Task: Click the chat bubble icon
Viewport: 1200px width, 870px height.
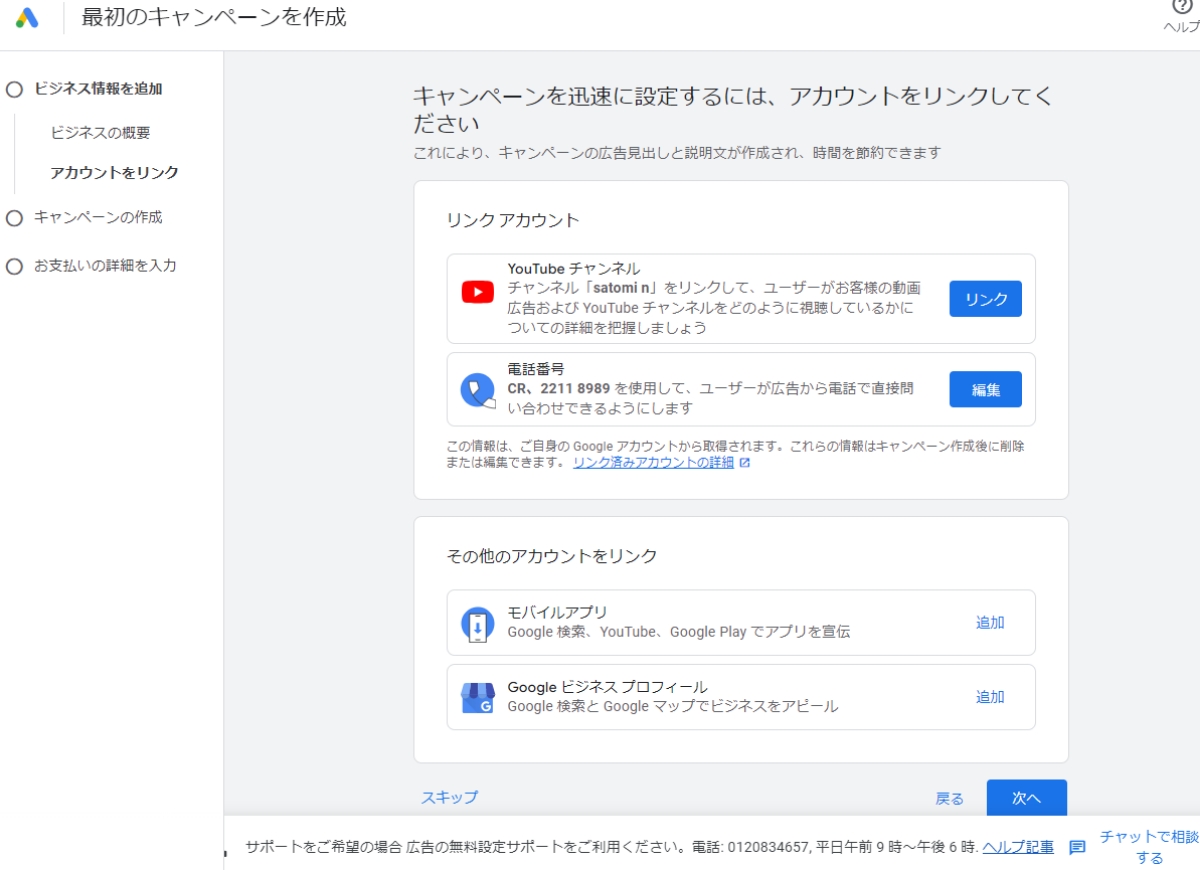Action: 1077,848
